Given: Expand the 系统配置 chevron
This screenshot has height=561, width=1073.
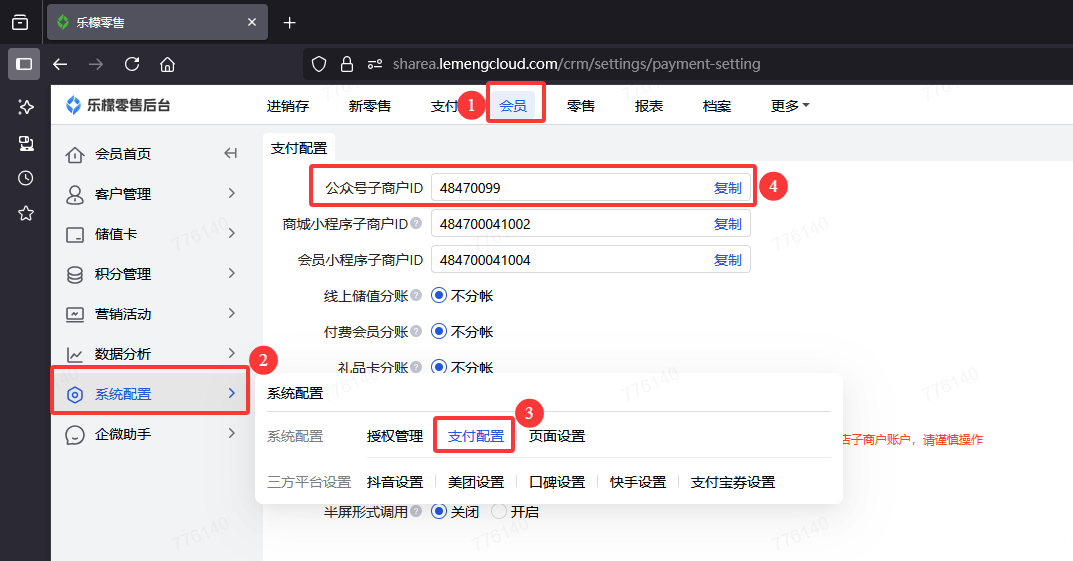Looking at the screenshot, I should click(231, 393).
